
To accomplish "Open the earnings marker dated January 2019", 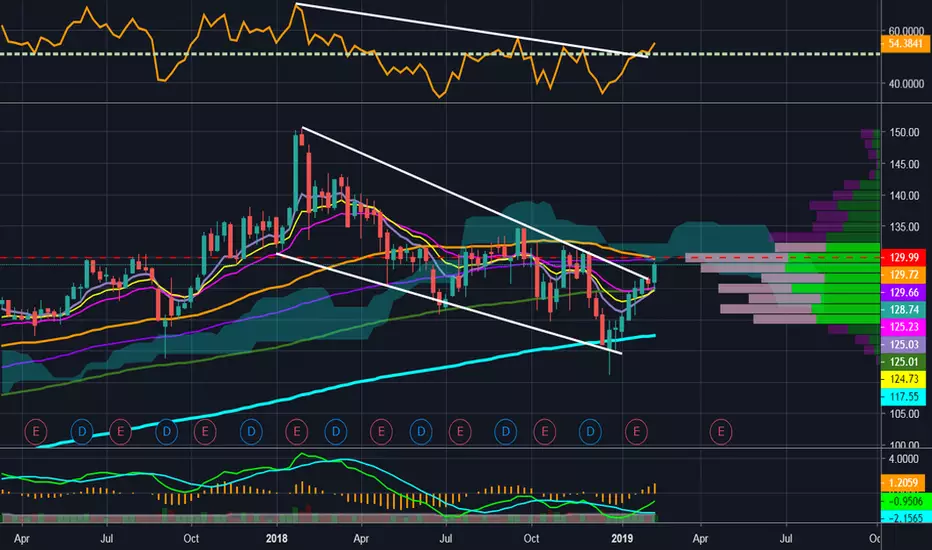I will click(636, 431).
